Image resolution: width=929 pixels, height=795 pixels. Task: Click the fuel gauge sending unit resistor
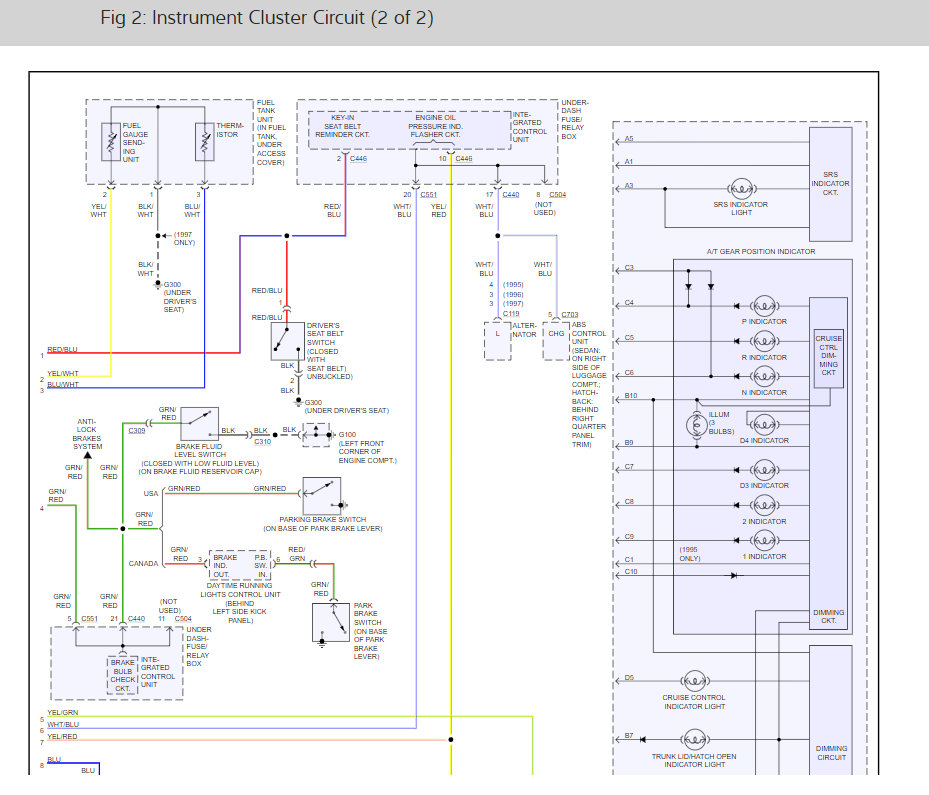pyautogui.click(x=111, y=142)
